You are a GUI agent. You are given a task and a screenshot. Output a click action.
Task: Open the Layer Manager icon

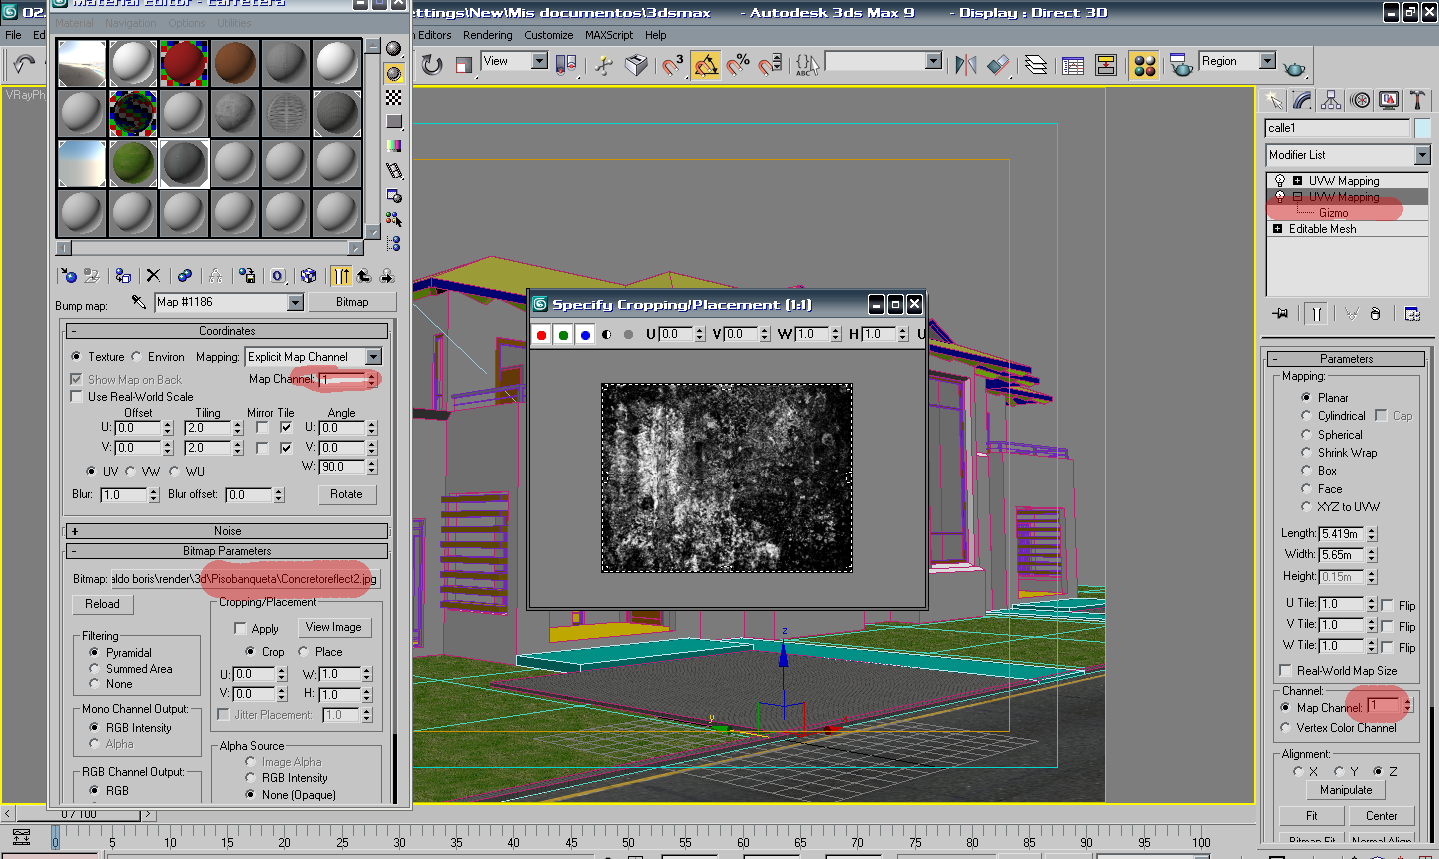tap(1036, 65)
